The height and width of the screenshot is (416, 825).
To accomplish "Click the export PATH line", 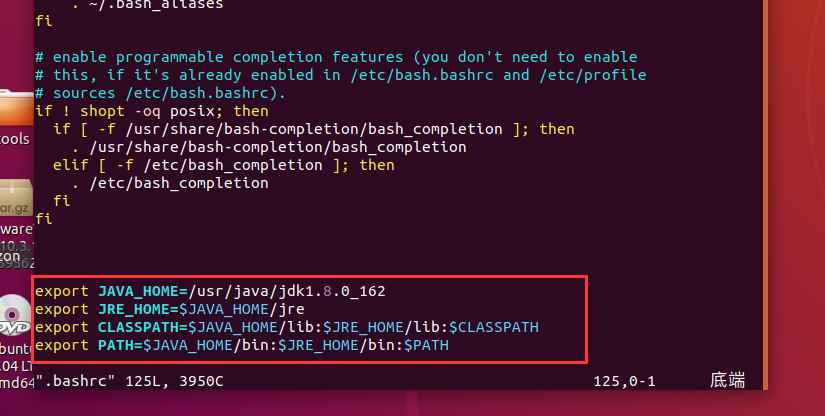I will tap(242, 345).
